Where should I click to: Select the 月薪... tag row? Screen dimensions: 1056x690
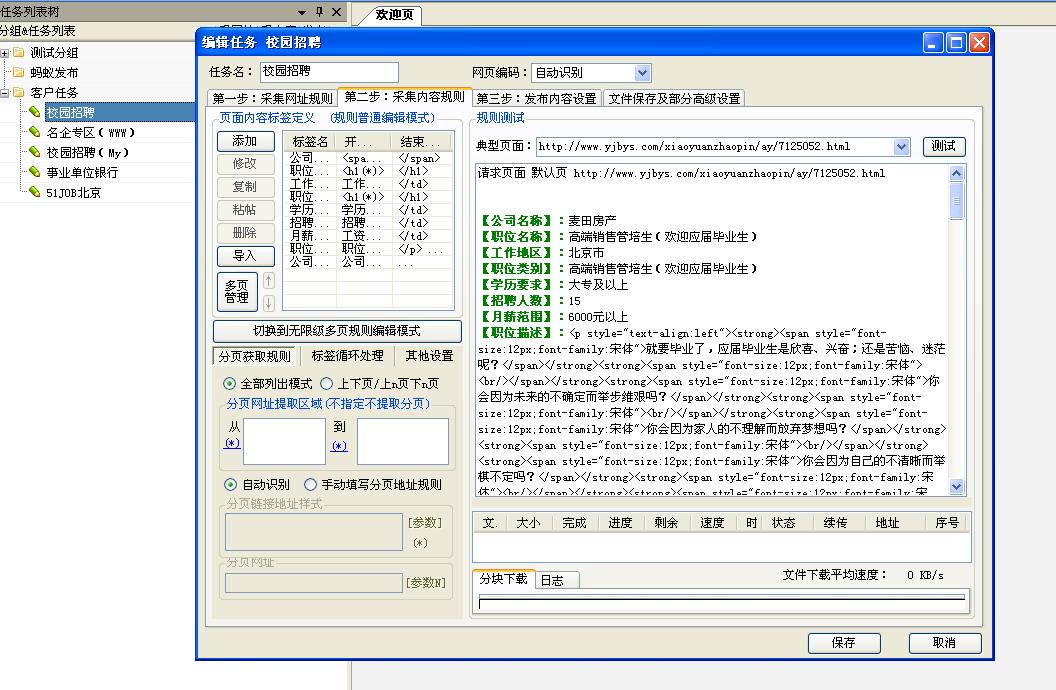367,236
